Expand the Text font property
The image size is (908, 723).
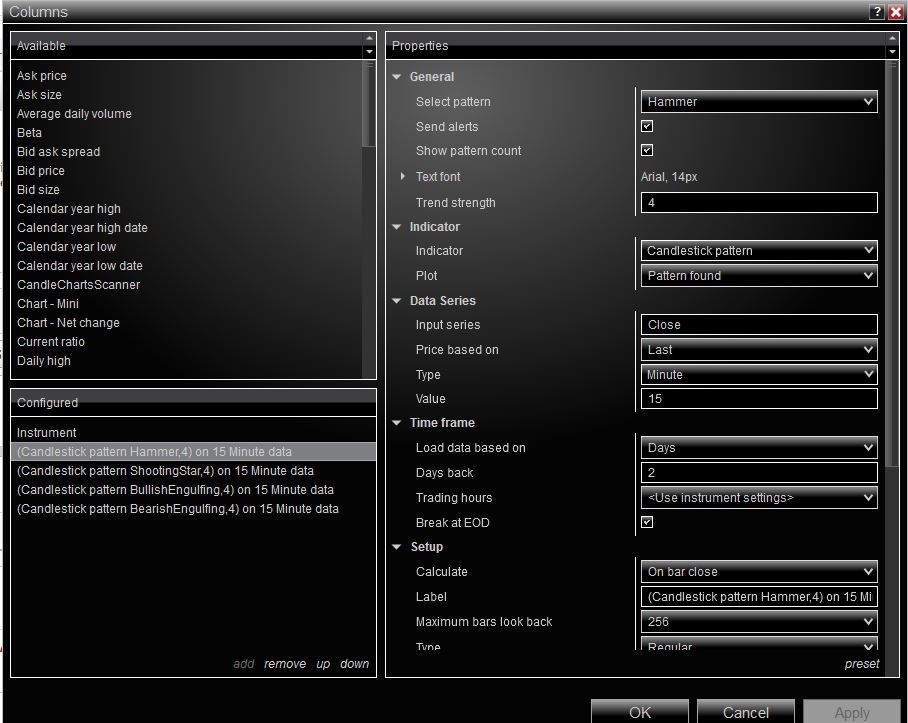tap(402, 176)
